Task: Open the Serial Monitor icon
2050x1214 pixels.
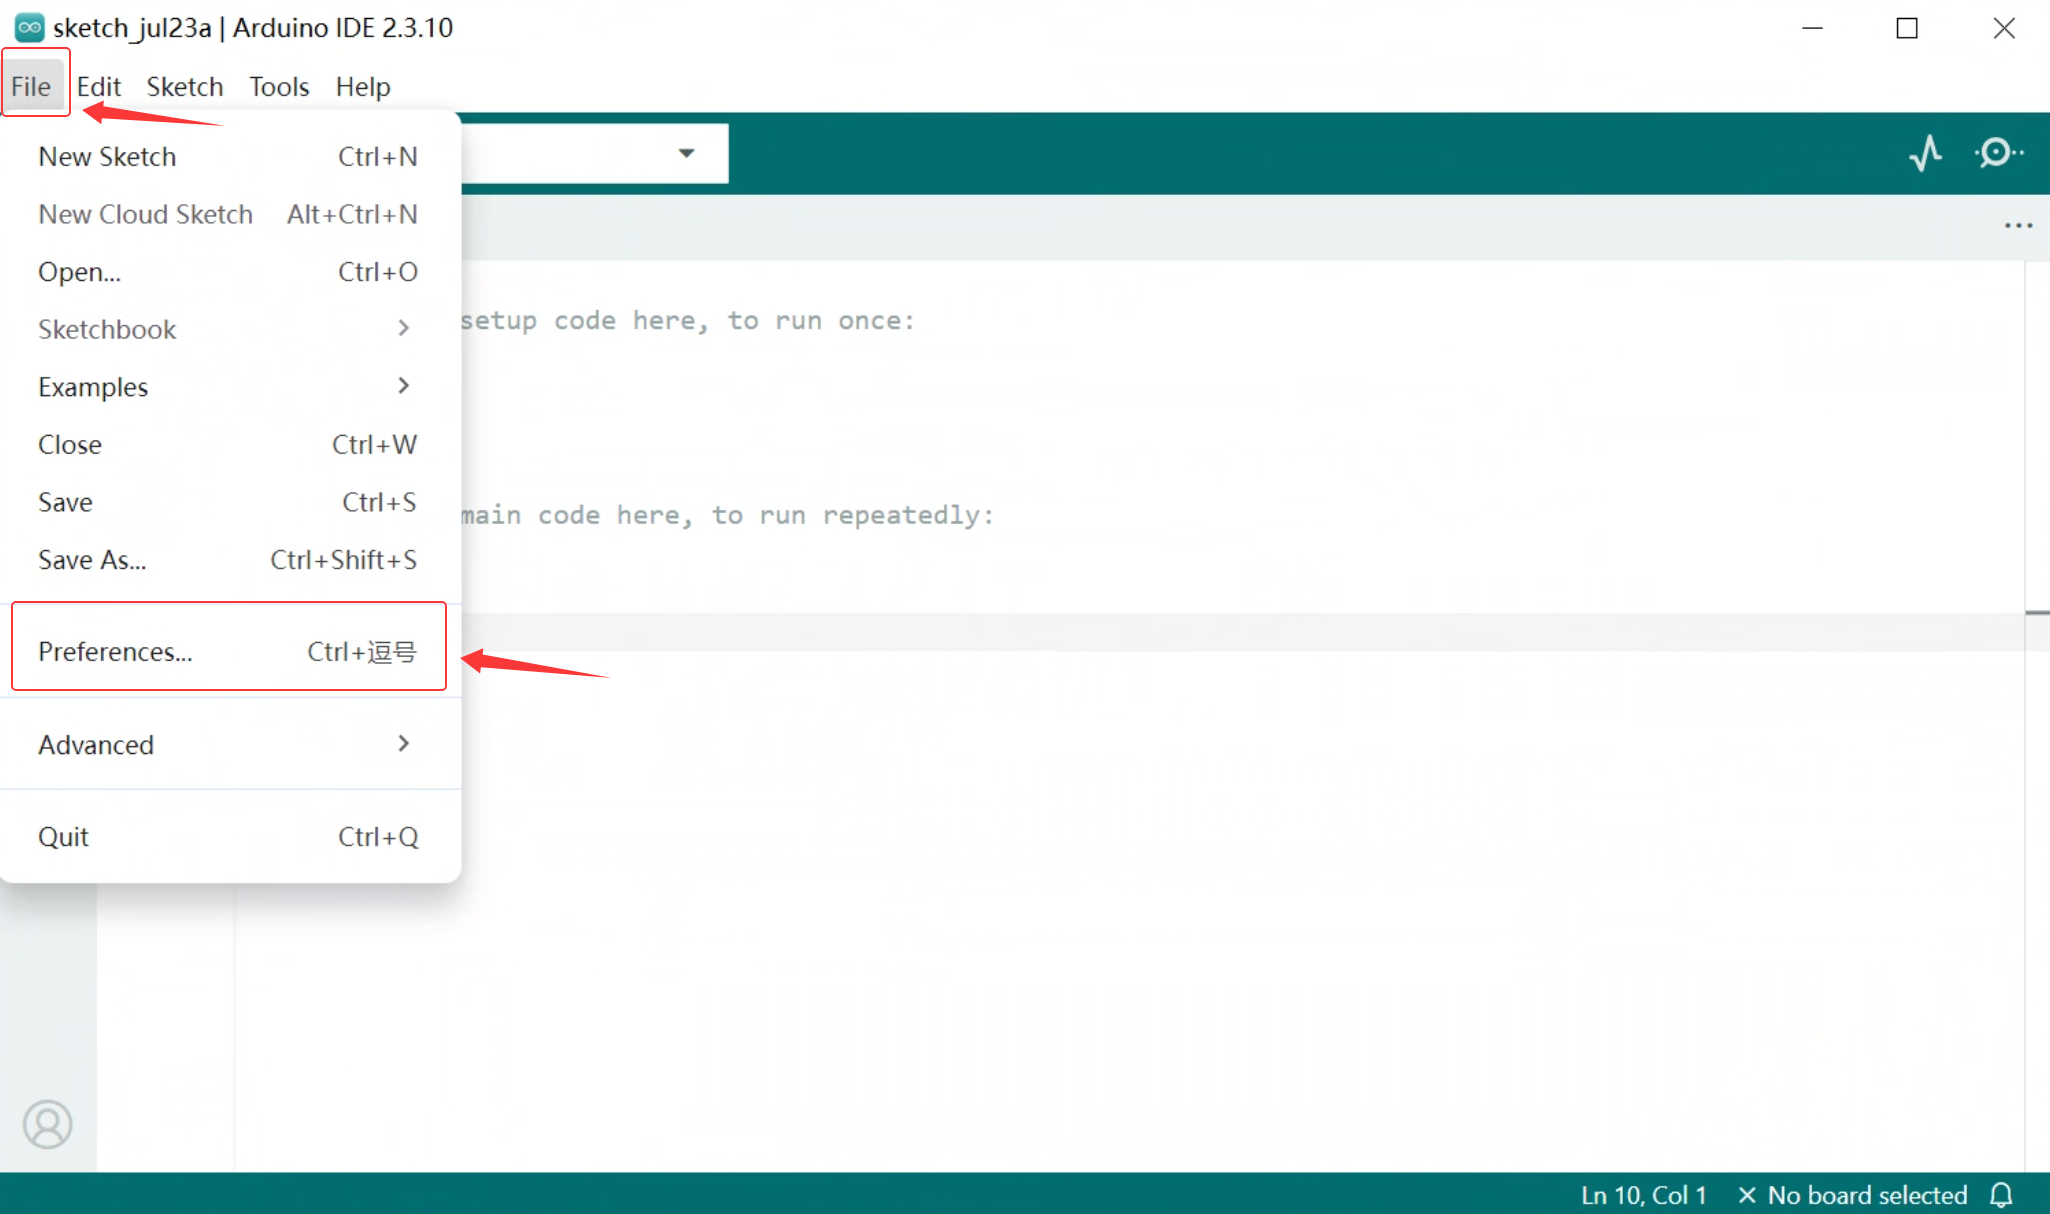Action: click(x=1999, y=153)
